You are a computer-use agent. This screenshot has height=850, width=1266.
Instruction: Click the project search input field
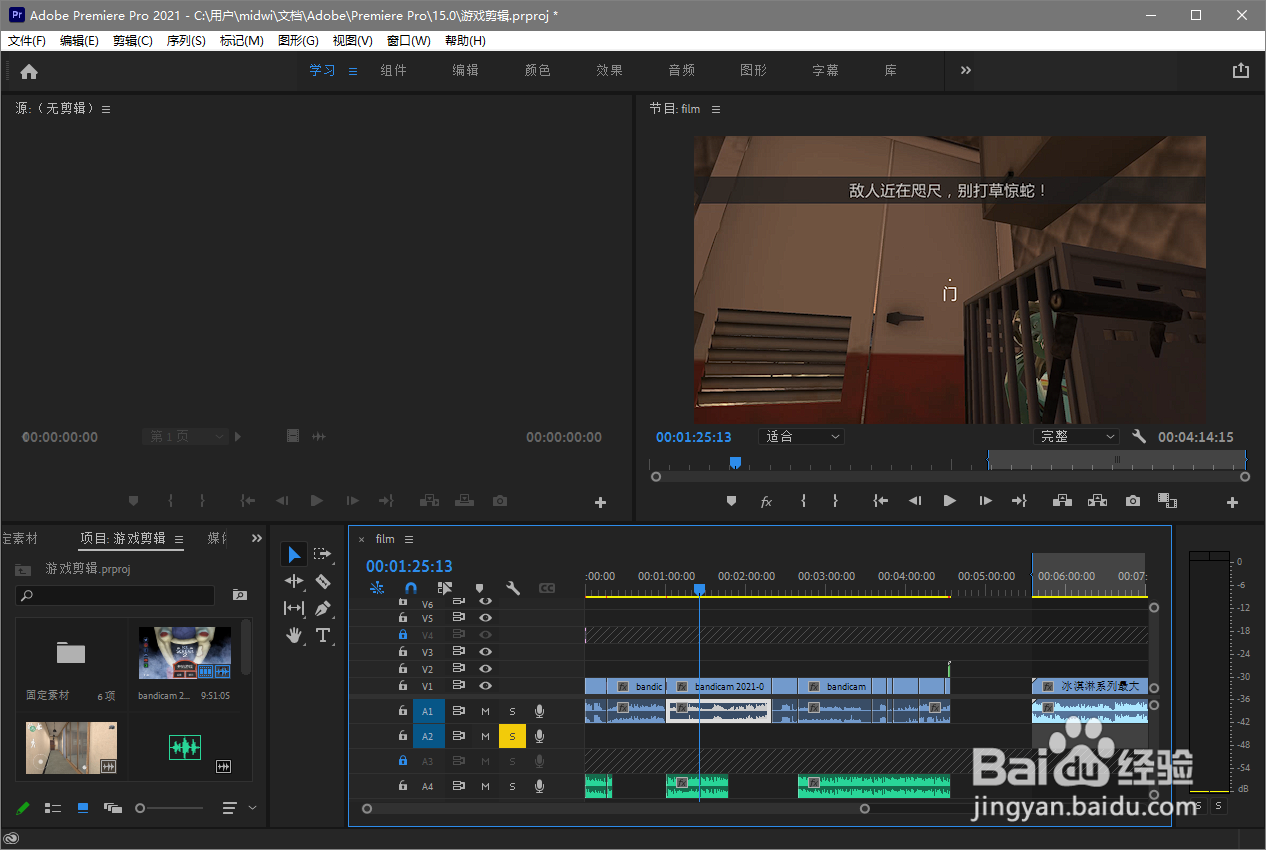115,595
